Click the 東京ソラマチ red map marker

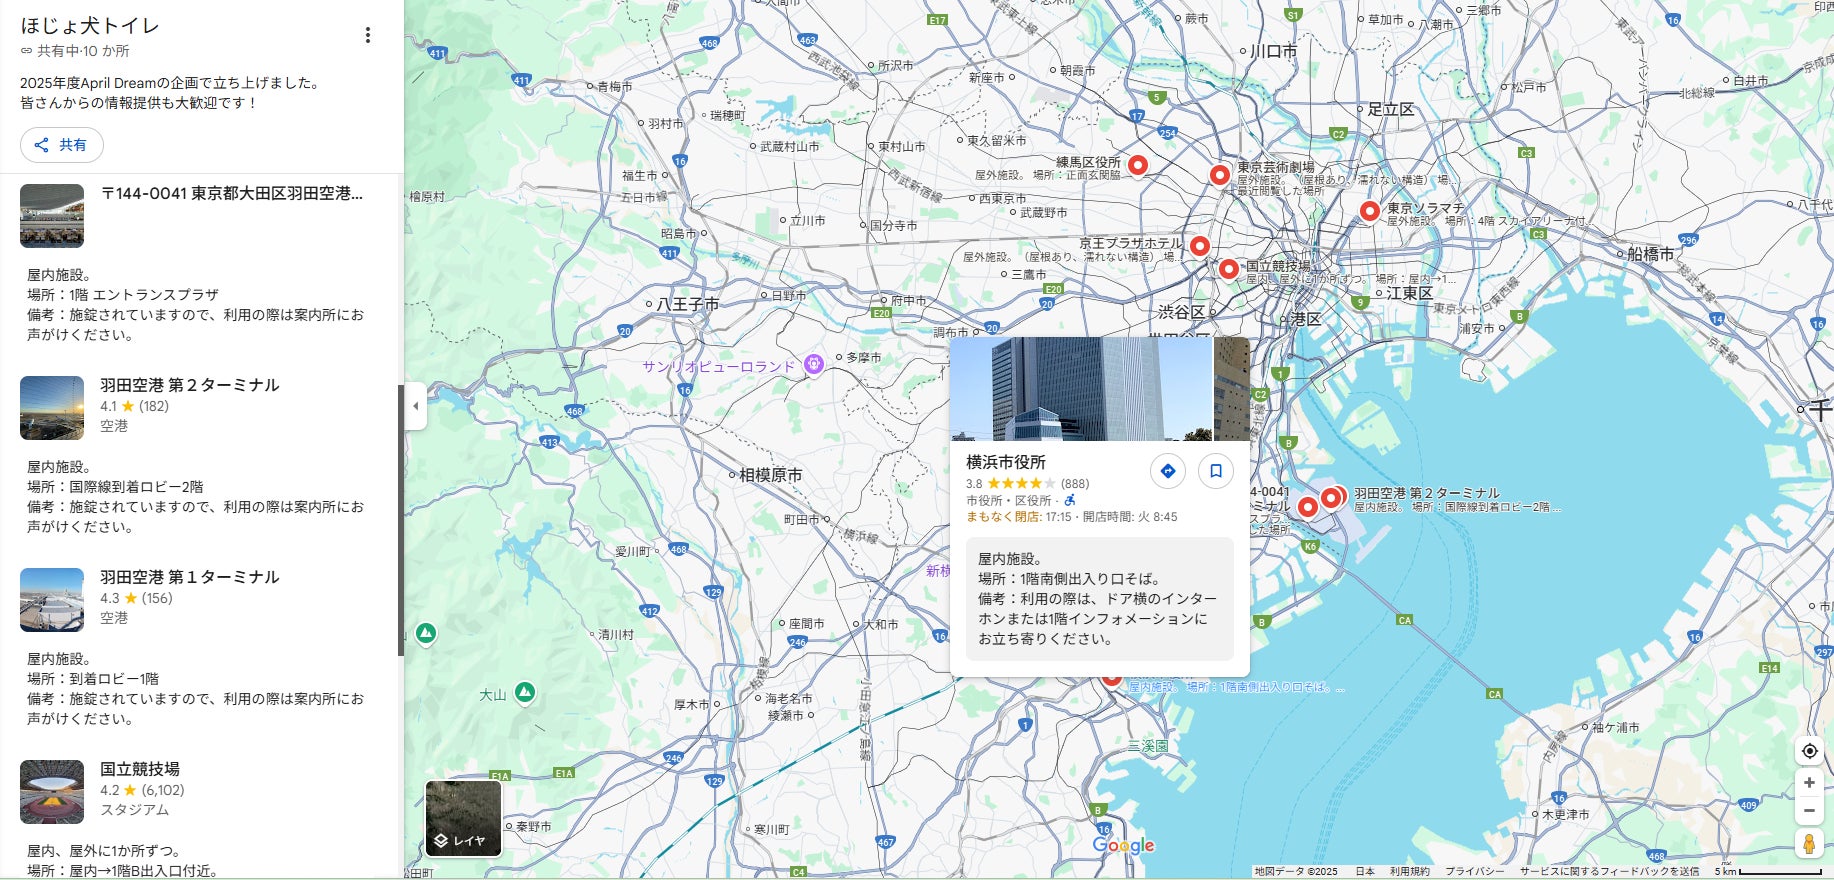coord(1370,211)
